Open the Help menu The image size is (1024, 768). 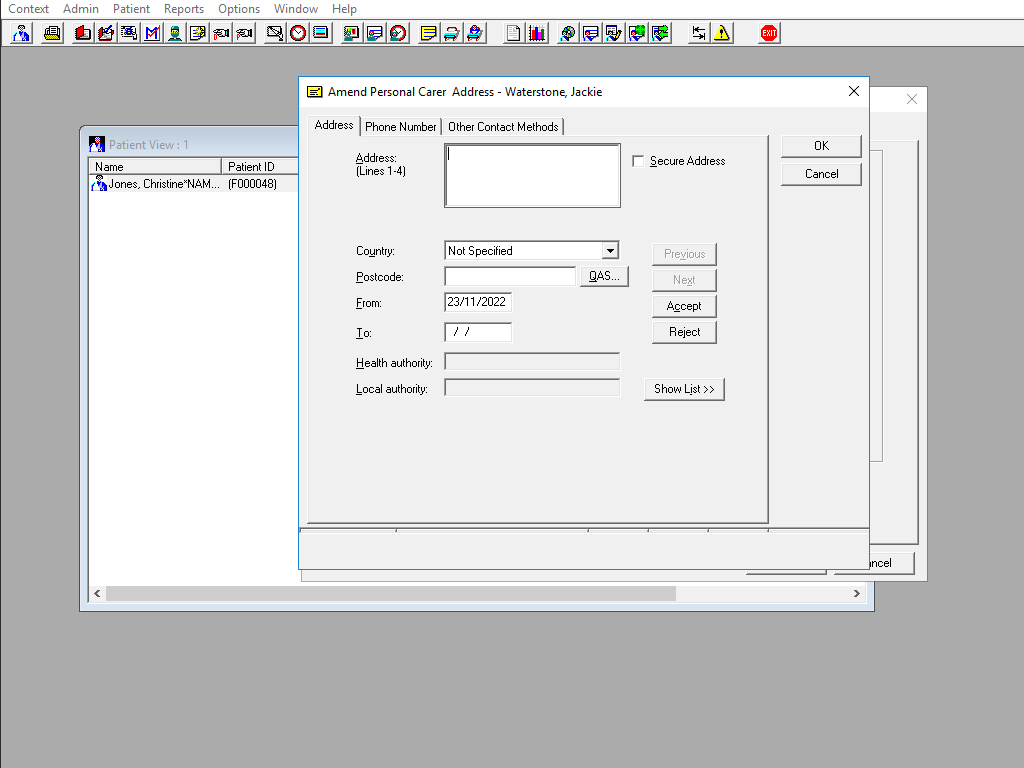344,9
